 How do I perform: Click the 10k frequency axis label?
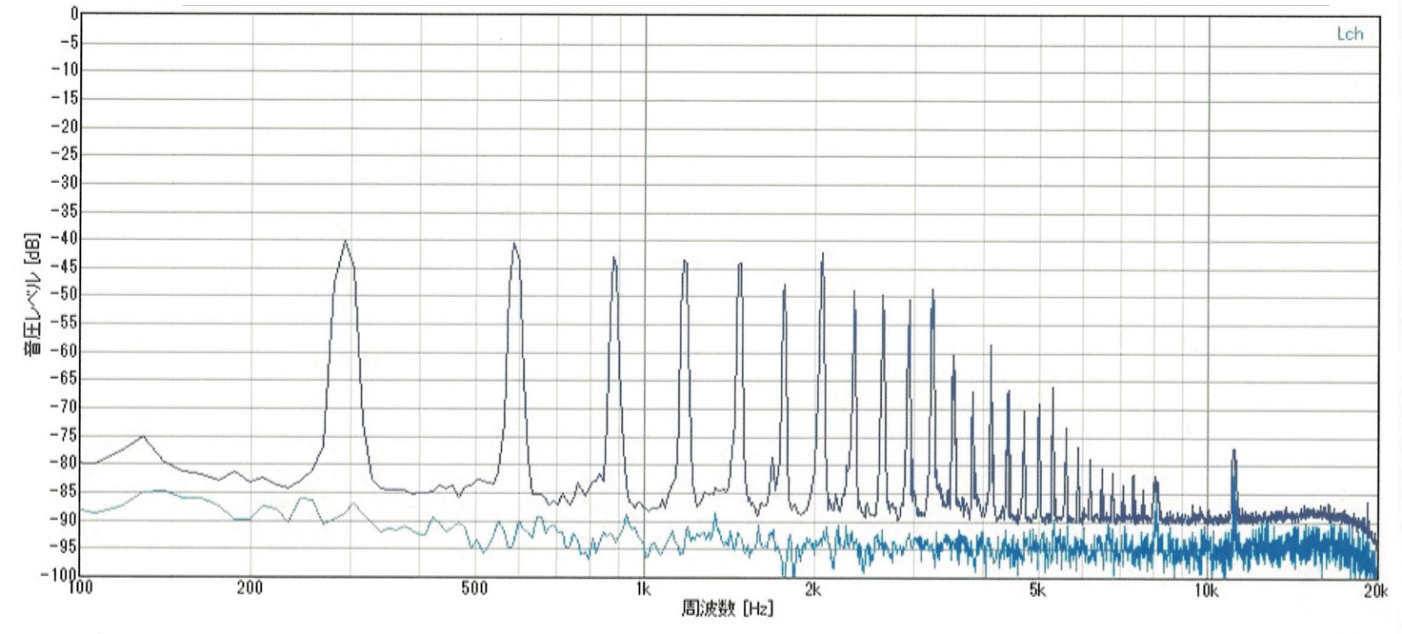click(x=1207, y=590)
